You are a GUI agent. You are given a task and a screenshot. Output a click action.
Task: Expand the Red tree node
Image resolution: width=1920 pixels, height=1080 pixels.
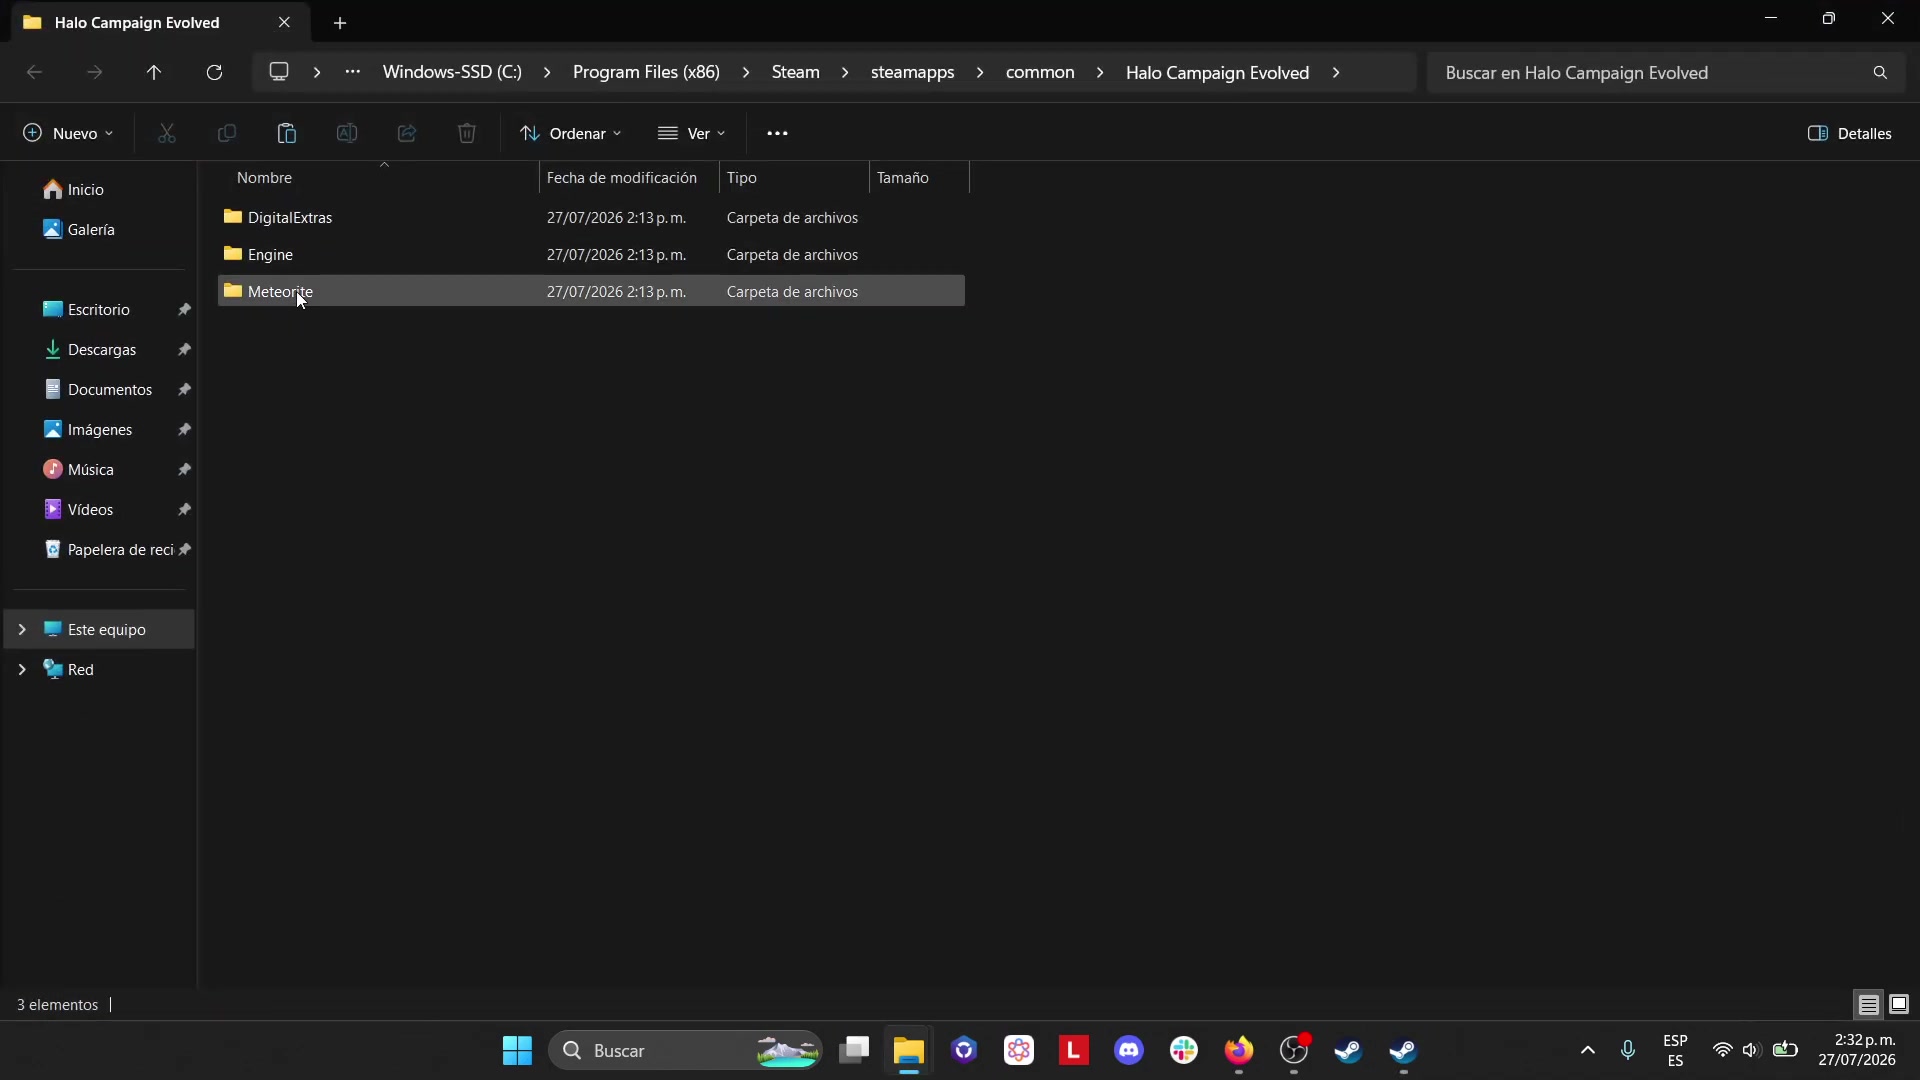tap(22, 669)
